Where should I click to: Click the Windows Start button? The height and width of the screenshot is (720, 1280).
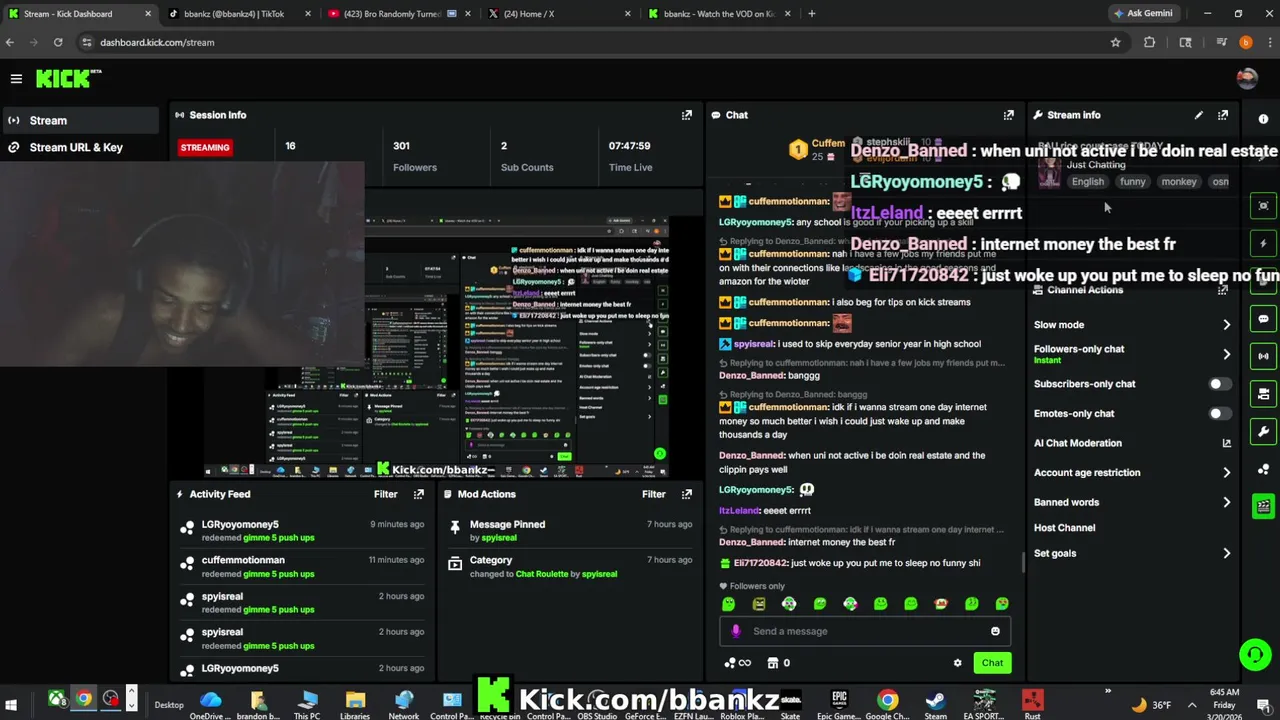point(10,704)
